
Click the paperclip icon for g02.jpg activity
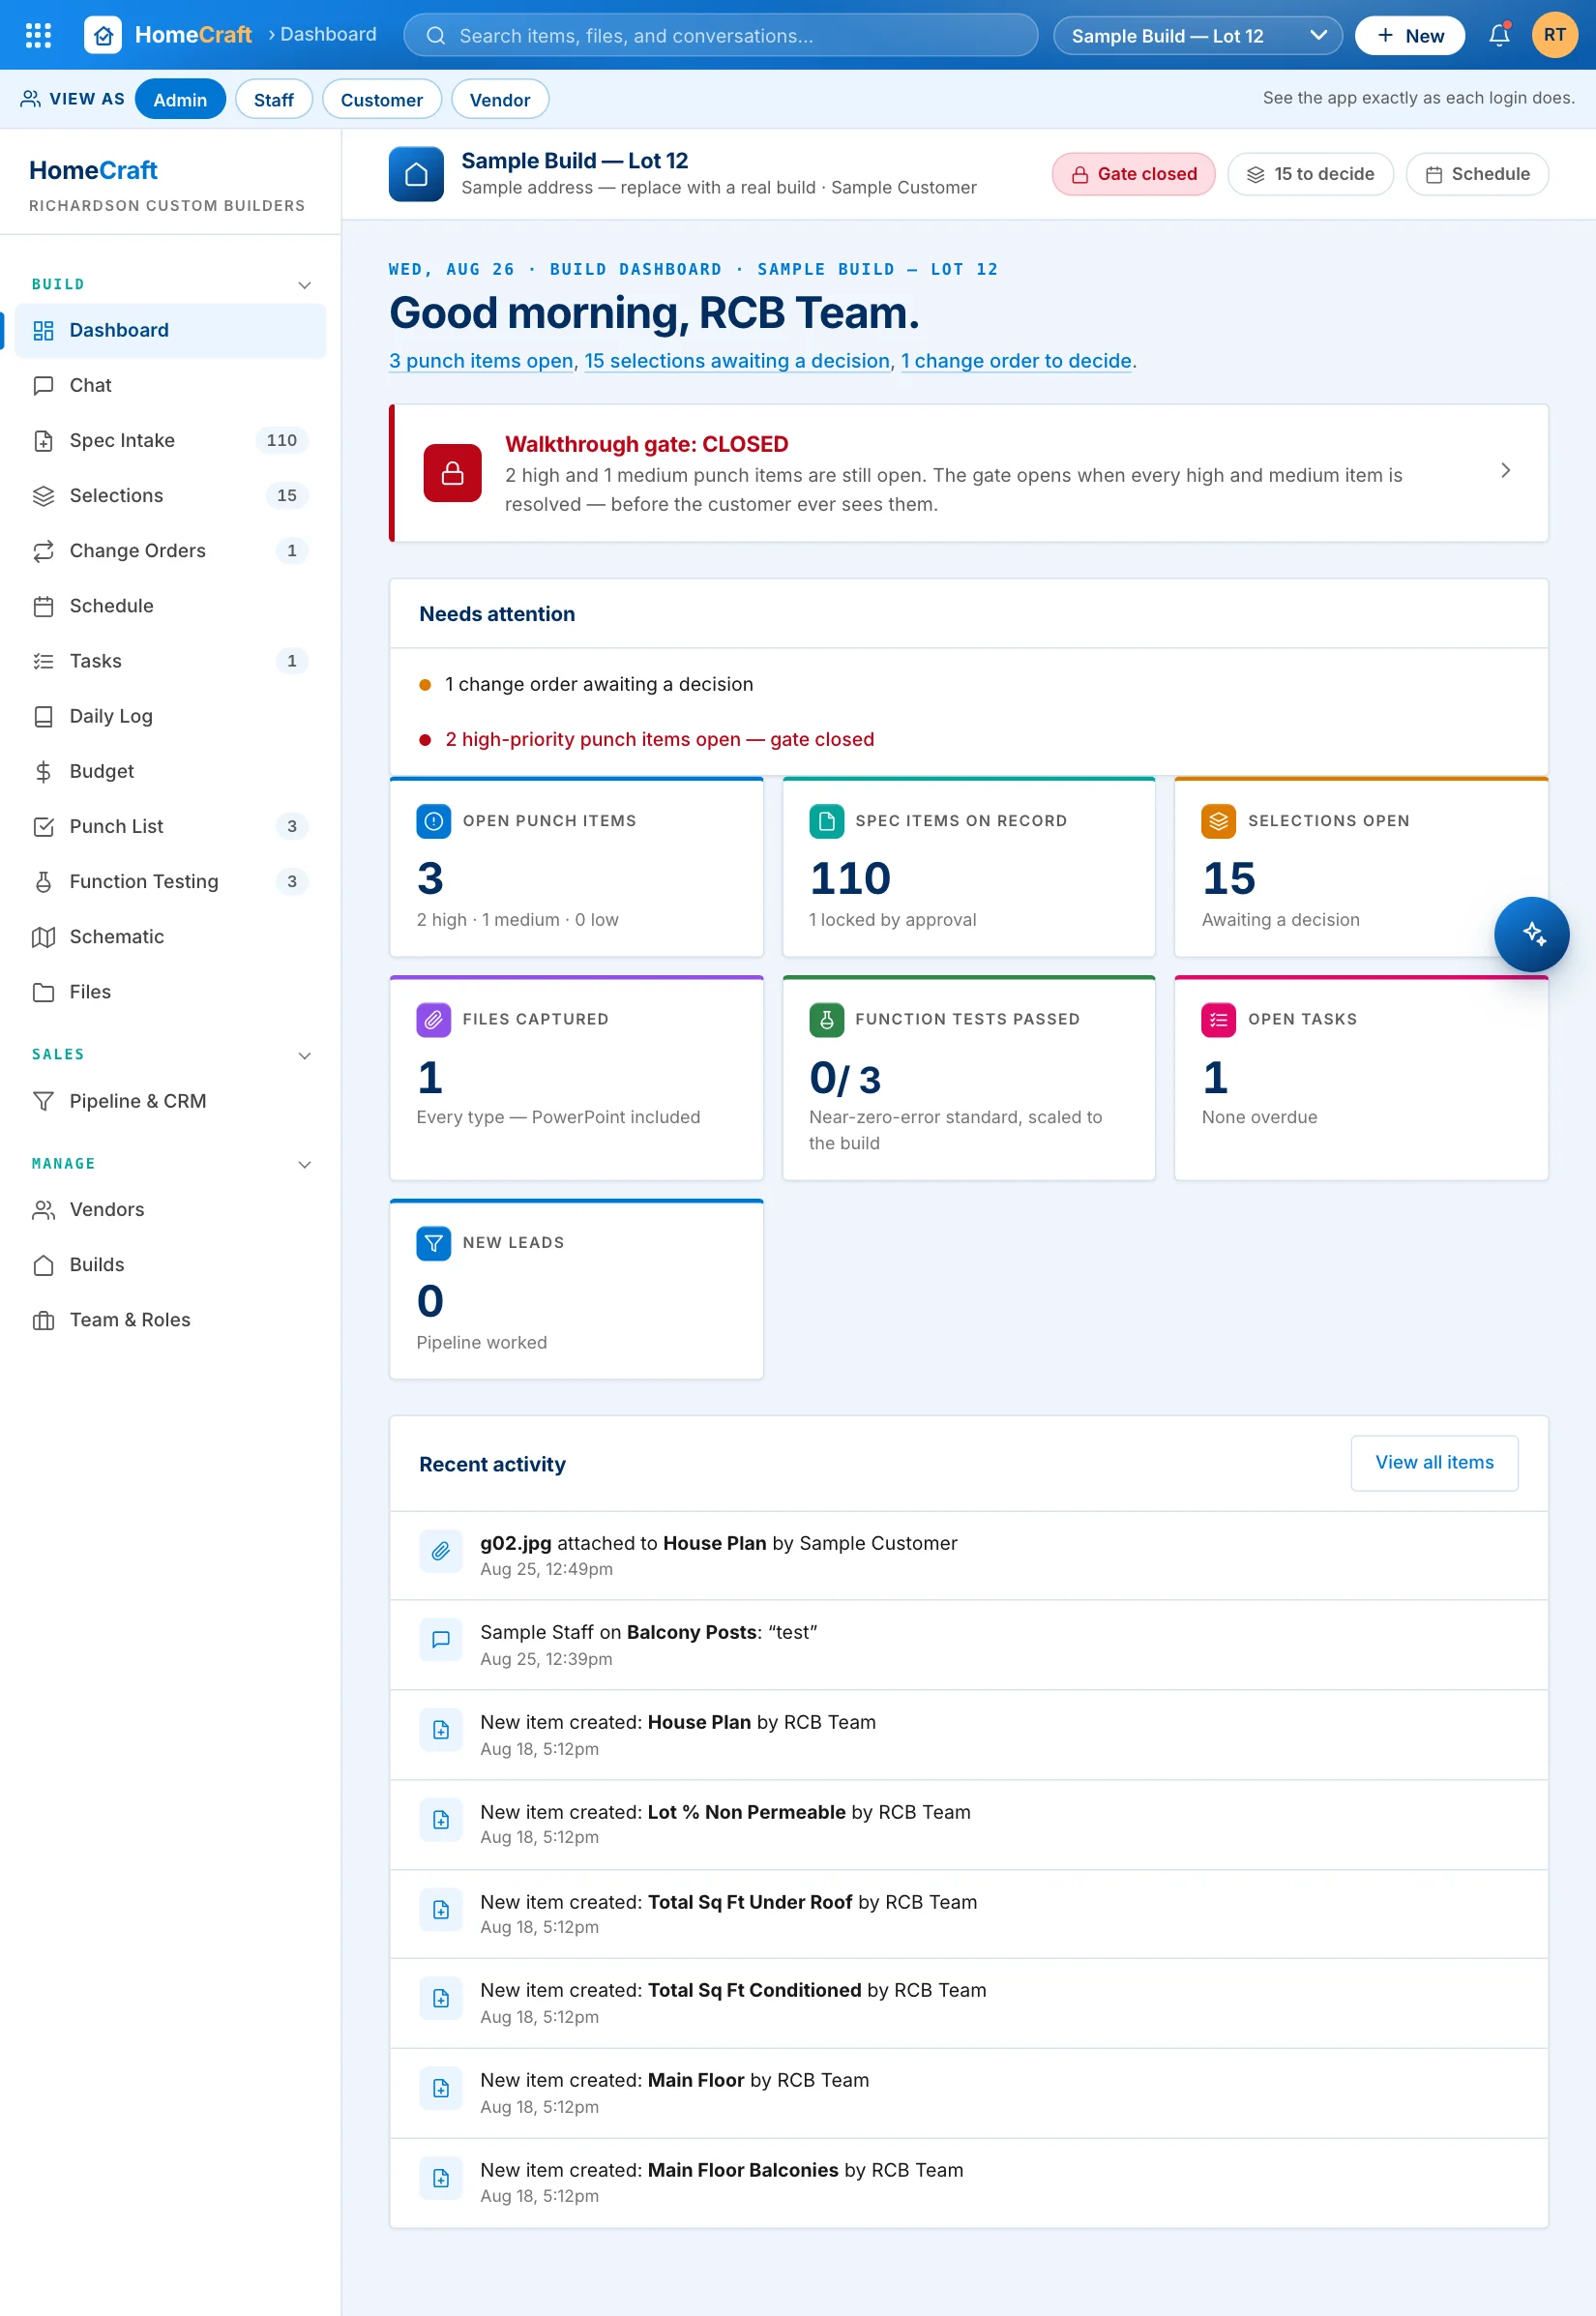point(440,1551)
